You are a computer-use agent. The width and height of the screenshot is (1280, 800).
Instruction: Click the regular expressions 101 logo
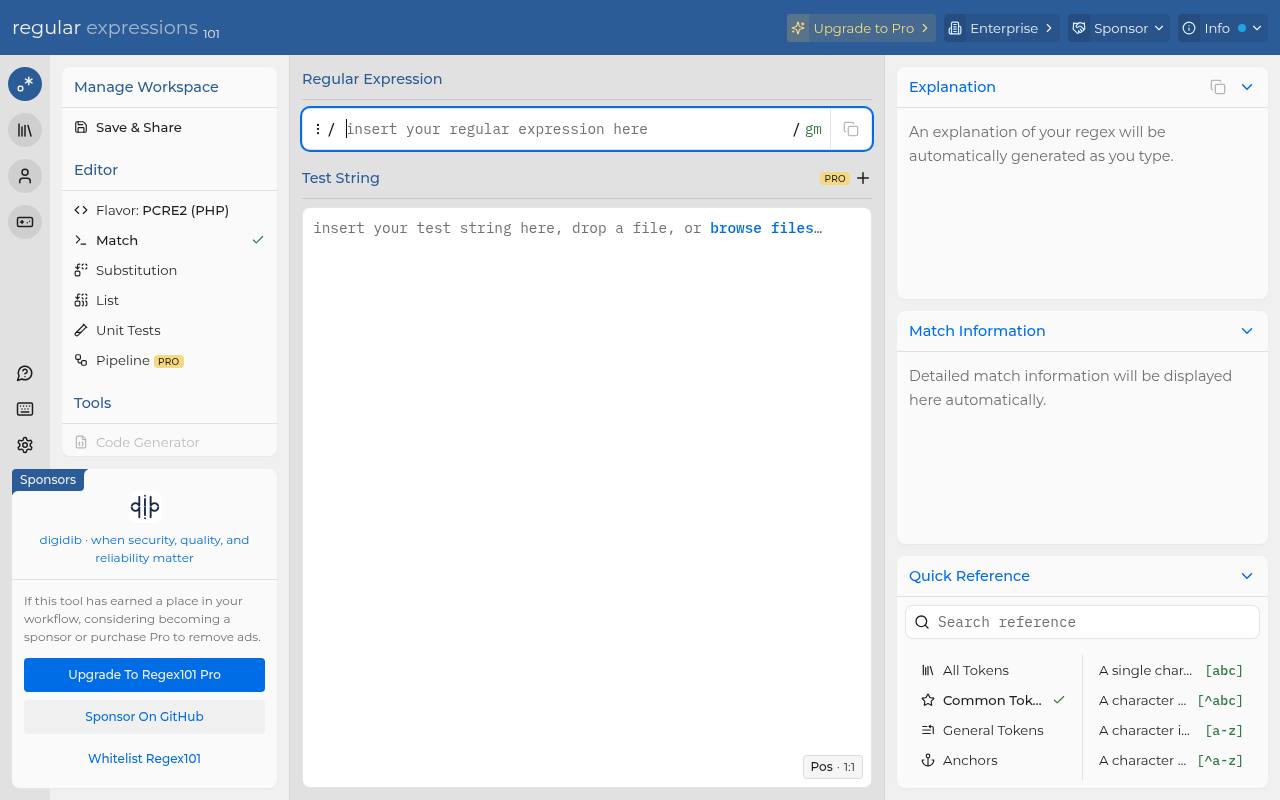point(116,28)
